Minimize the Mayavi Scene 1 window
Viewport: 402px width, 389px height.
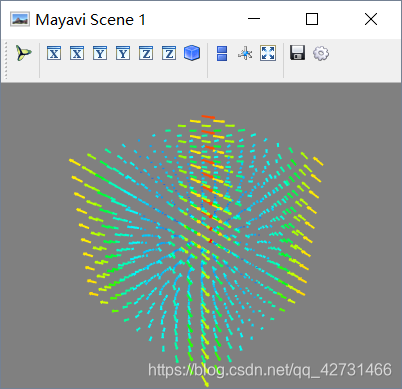tap(254, 19)
